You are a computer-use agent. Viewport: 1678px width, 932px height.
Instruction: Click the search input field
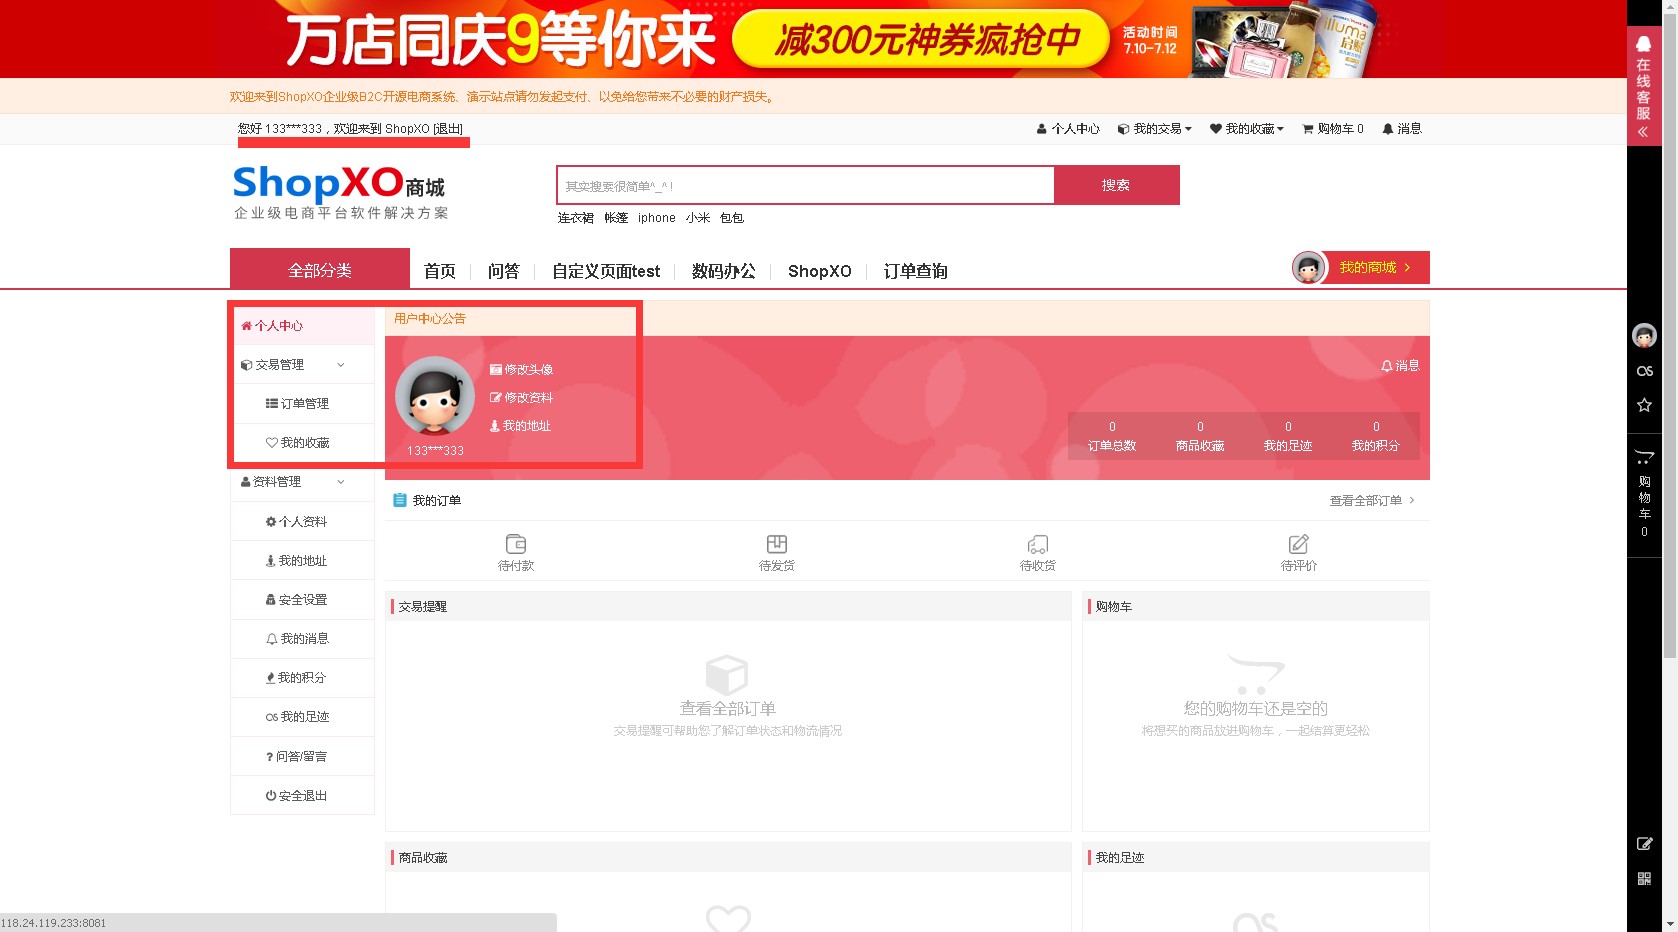[x=806, y=185]
